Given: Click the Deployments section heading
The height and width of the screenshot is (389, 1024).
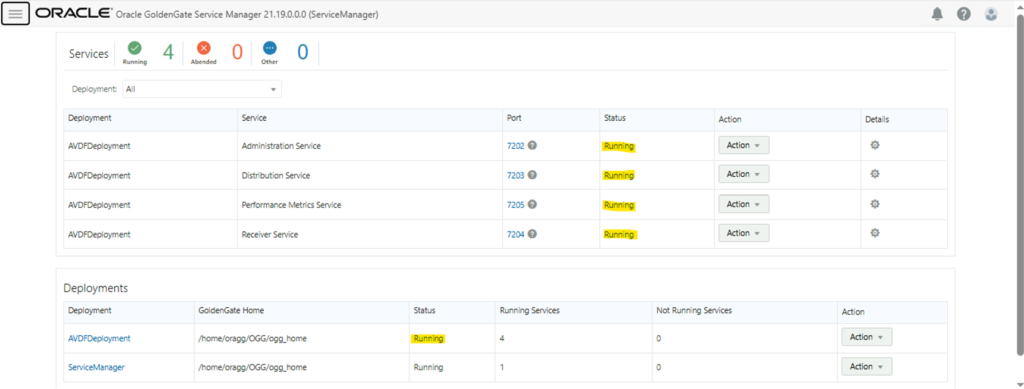Looking at the screenshot, I should pyautogui.click(x=95, y=288).
